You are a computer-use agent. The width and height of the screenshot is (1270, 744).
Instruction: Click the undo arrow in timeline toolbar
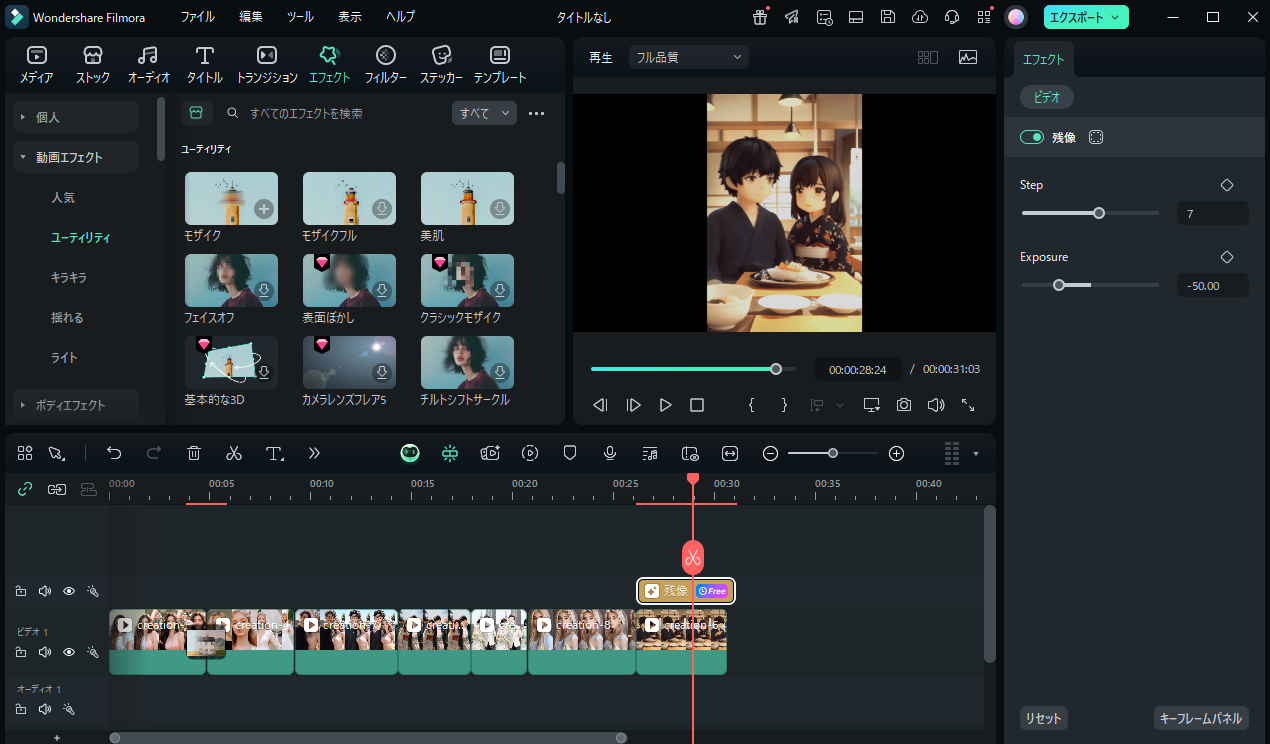(114, 453)
